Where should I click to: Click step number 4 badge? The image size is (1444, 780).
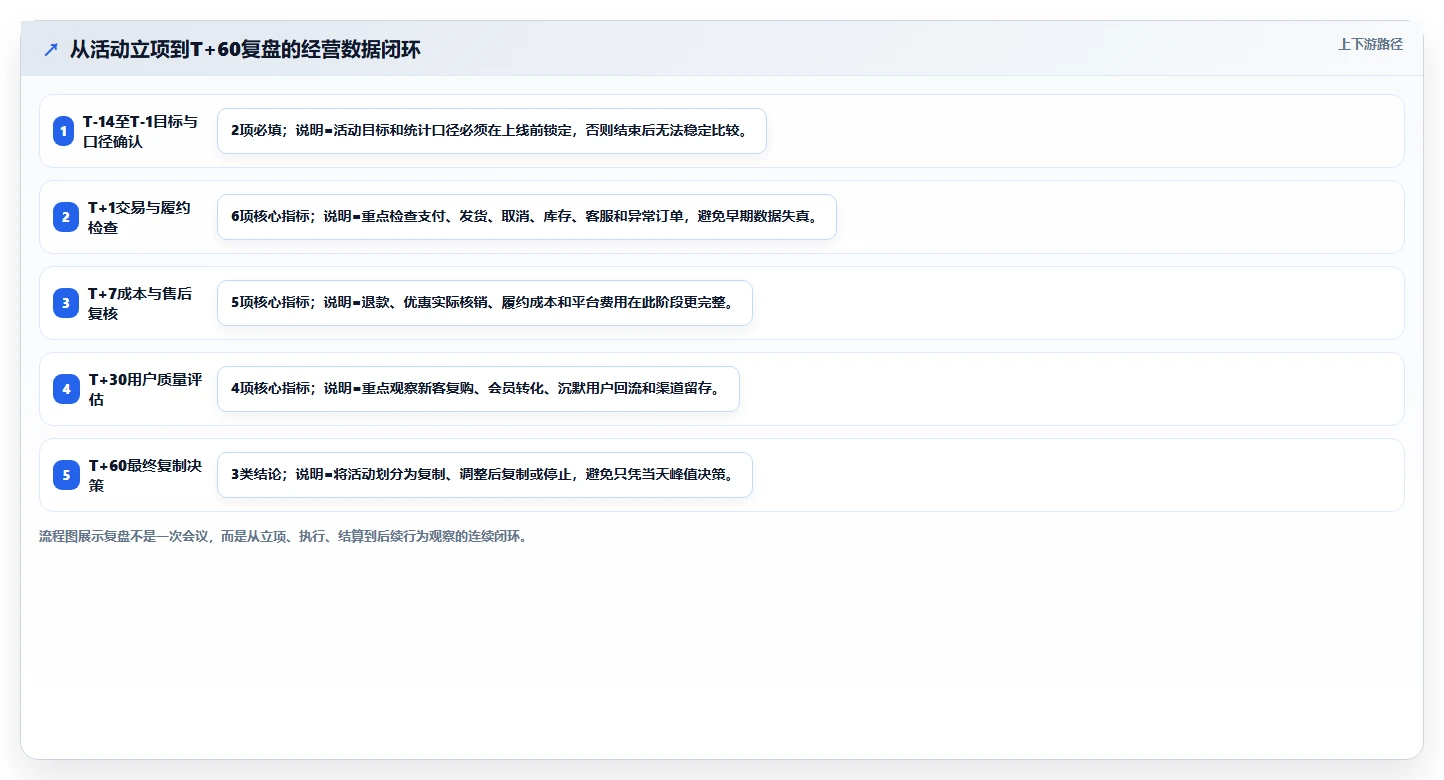(66, 389)
